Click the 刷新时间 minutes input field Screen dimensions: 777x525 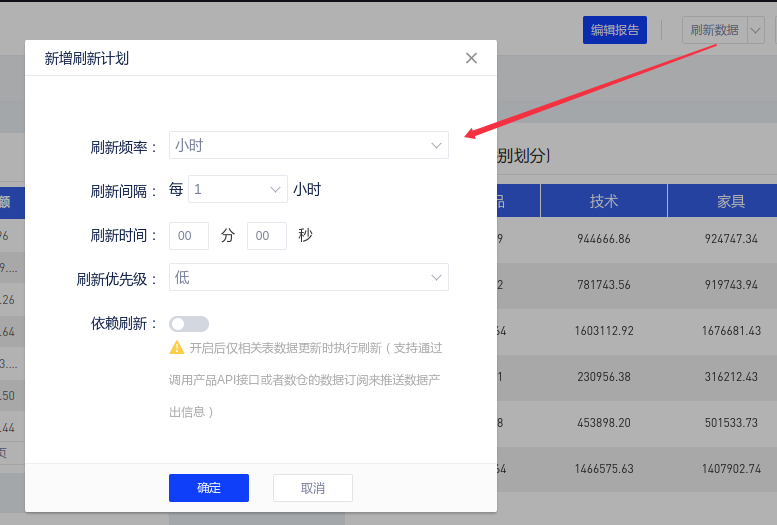coord(189,235)
